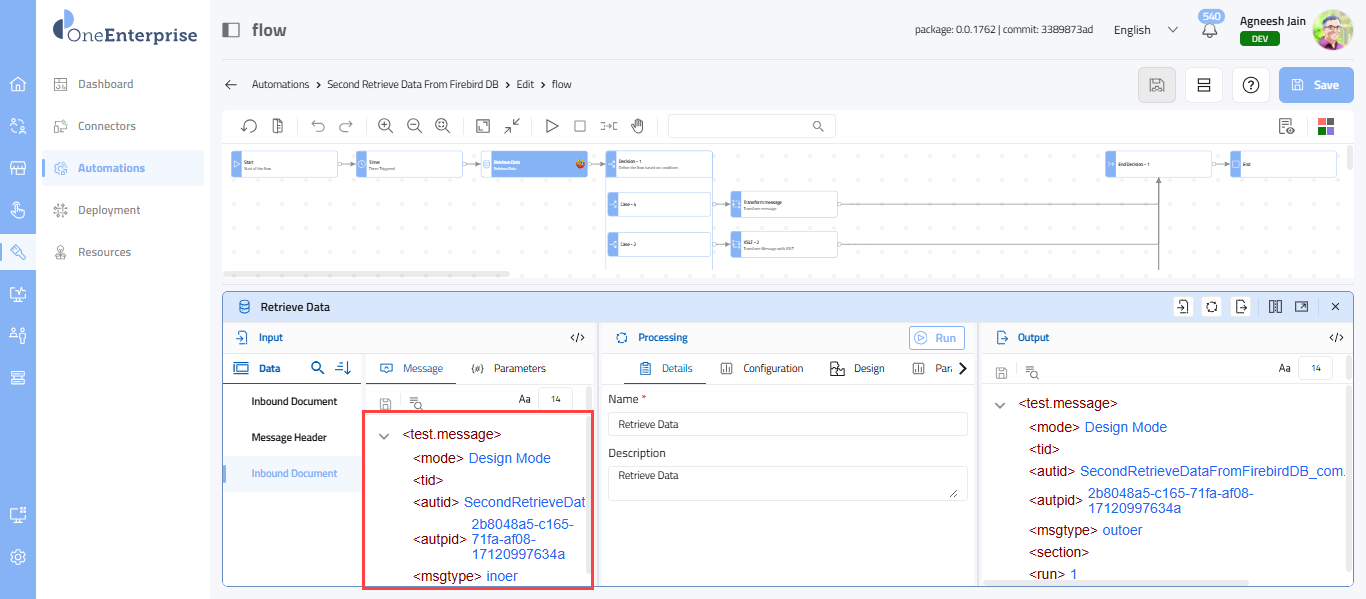Click the Run button in Processing
This screenshot has height=599, width=1366.
[937, 338]
